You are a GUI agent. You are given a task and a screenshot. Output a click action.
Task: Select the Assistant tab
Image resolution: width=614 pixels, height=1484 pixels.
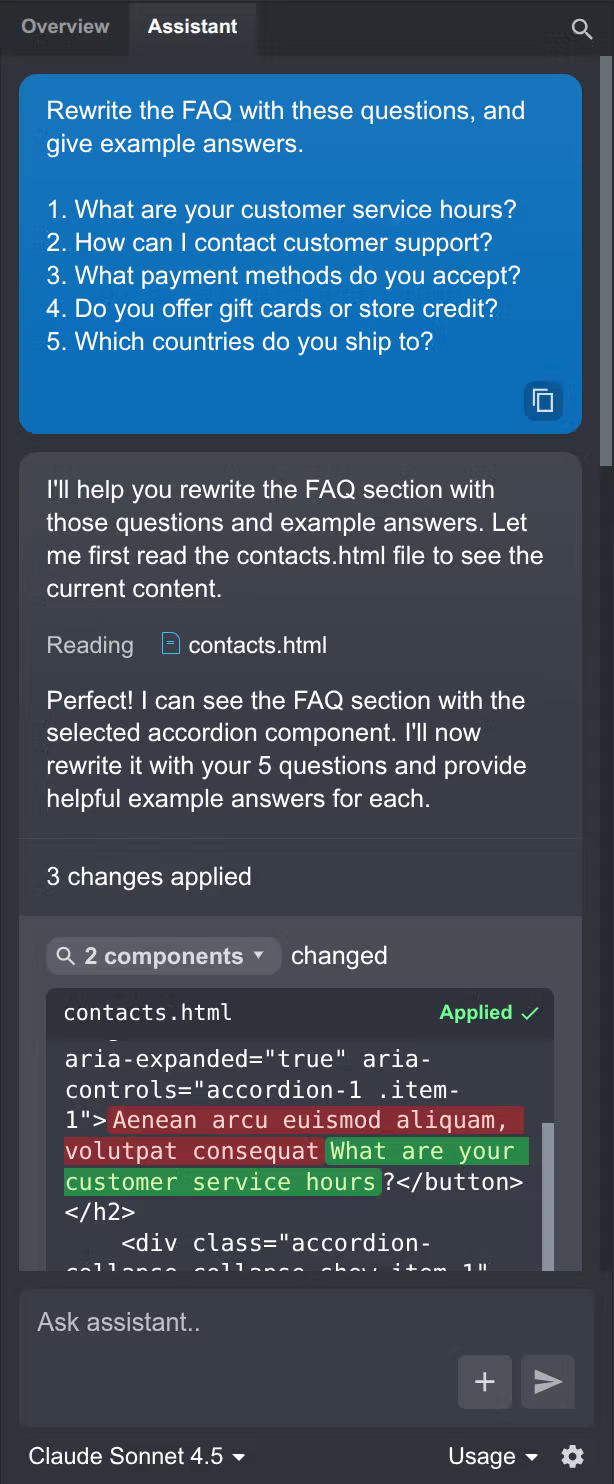192,27
